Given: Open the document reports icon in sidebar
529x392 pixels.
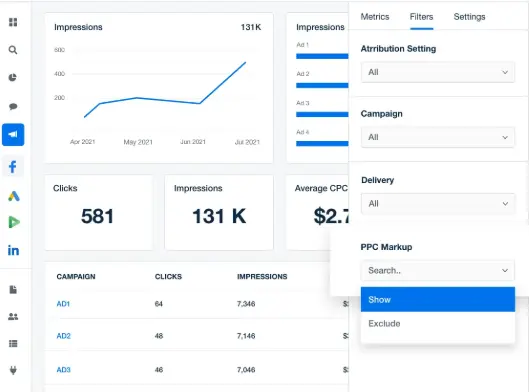Looking at the screenshot, I should point(13,289).
